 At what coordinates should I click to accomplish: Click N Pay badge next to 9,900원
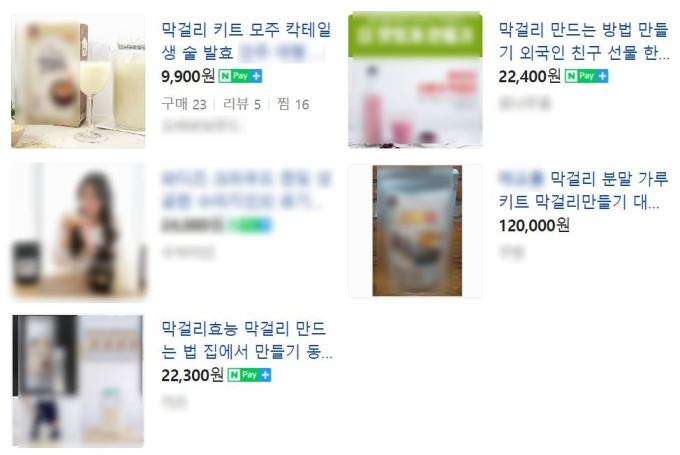click(240, 76)
